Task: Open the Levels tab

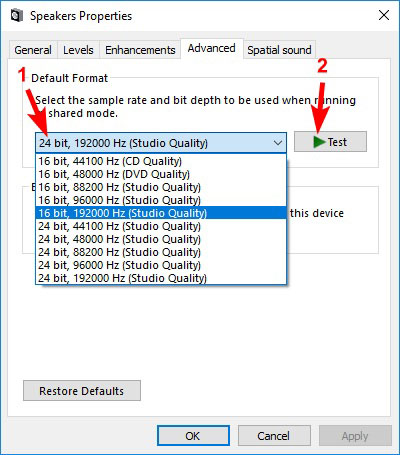Action: click(78, 50)
